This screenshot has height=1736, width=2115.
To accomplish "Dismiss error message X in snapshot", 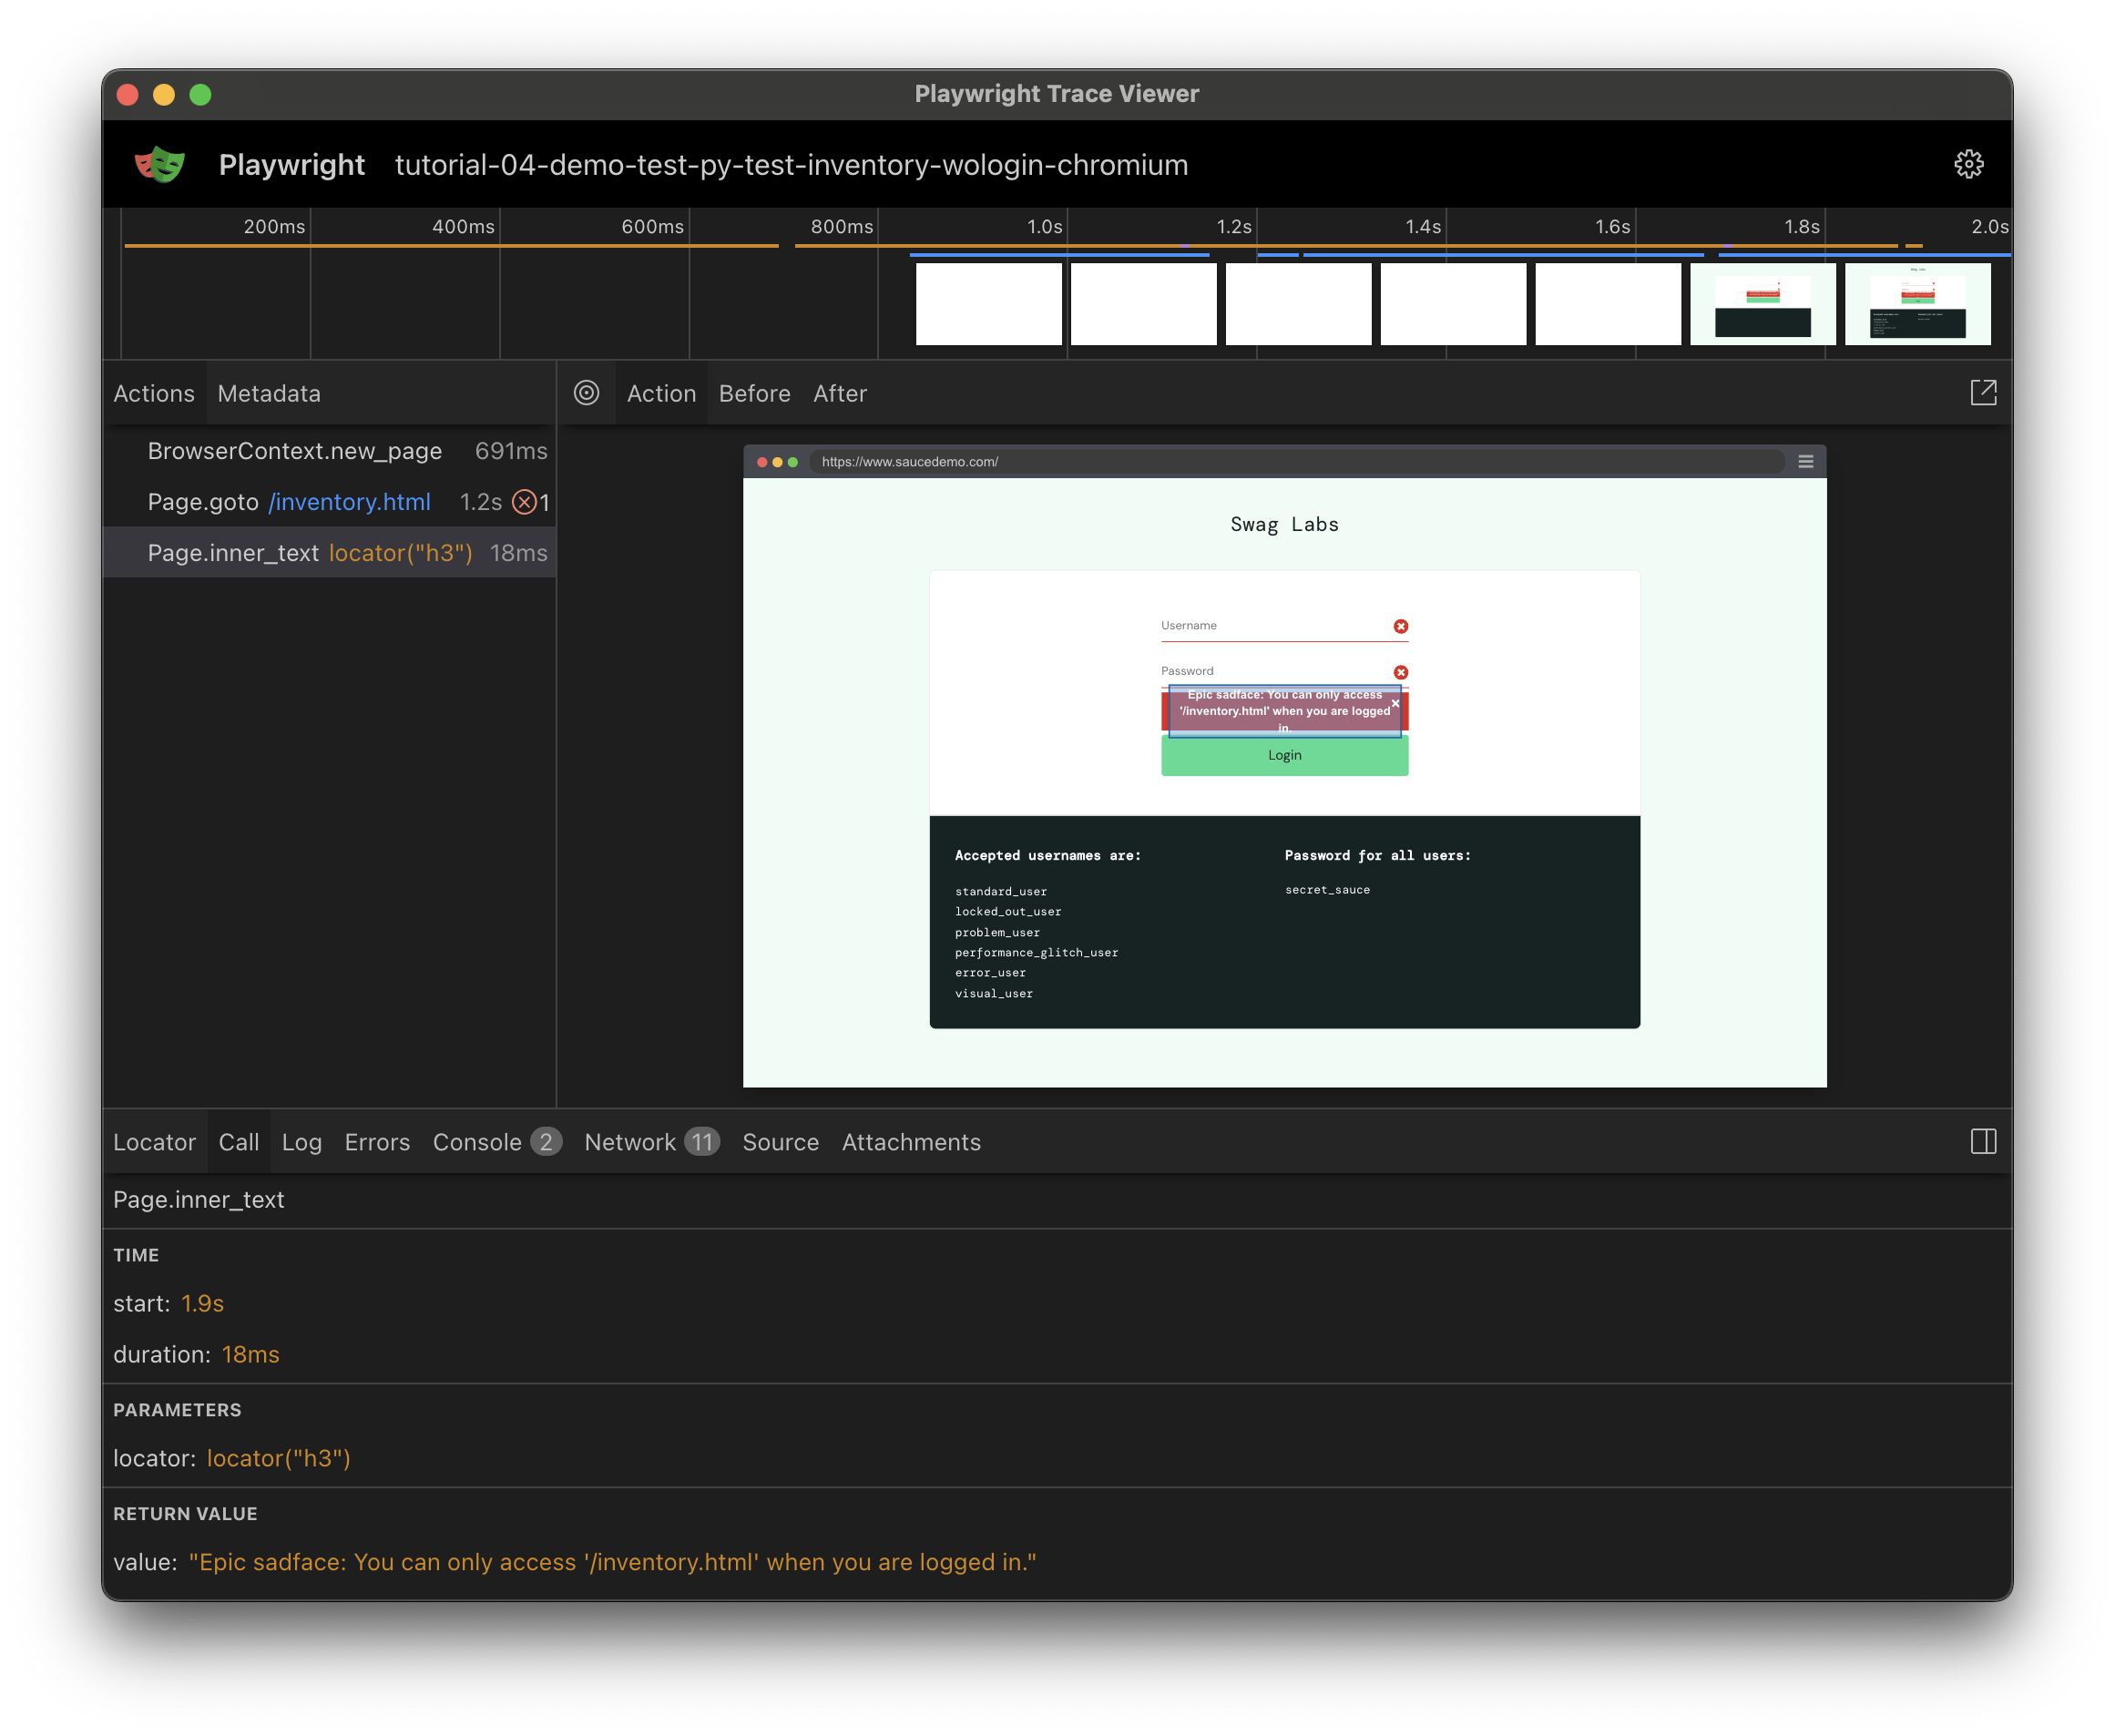I will point(1395,704).
